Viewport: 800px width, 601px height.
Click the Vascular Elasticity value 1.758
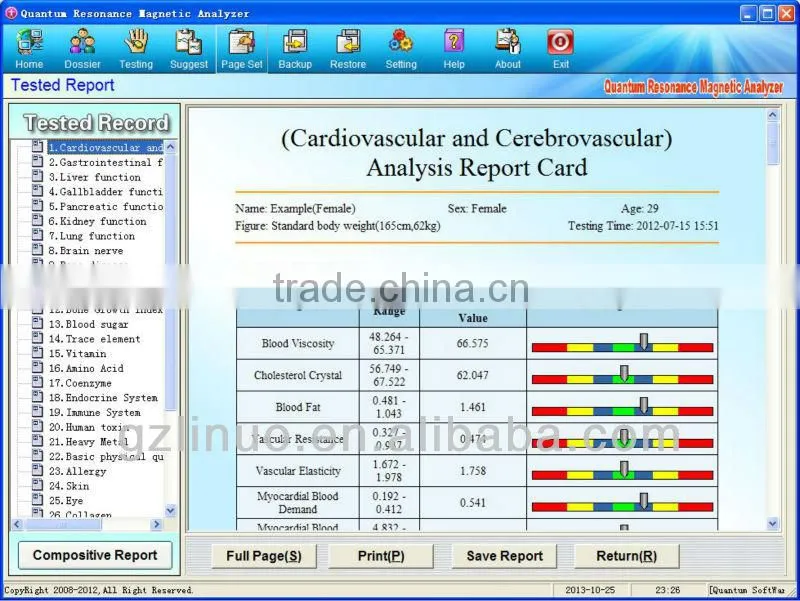472,471
